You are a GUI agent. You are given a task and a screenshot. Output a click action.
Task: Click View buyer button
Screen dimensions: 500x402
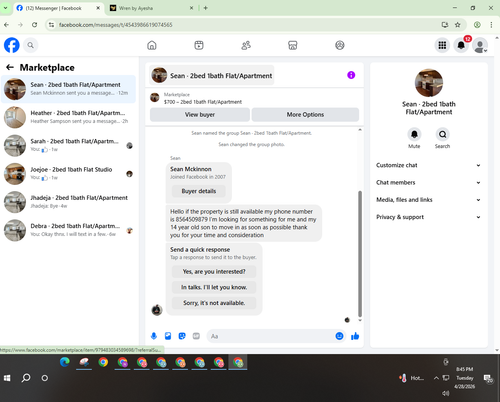(200, 114)
